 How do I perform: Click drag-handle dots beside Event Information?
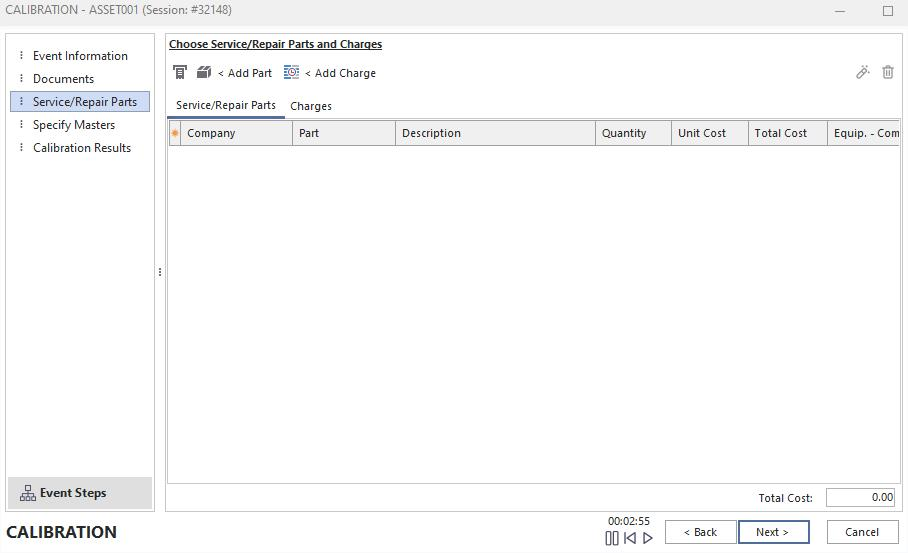click(21, 55)
